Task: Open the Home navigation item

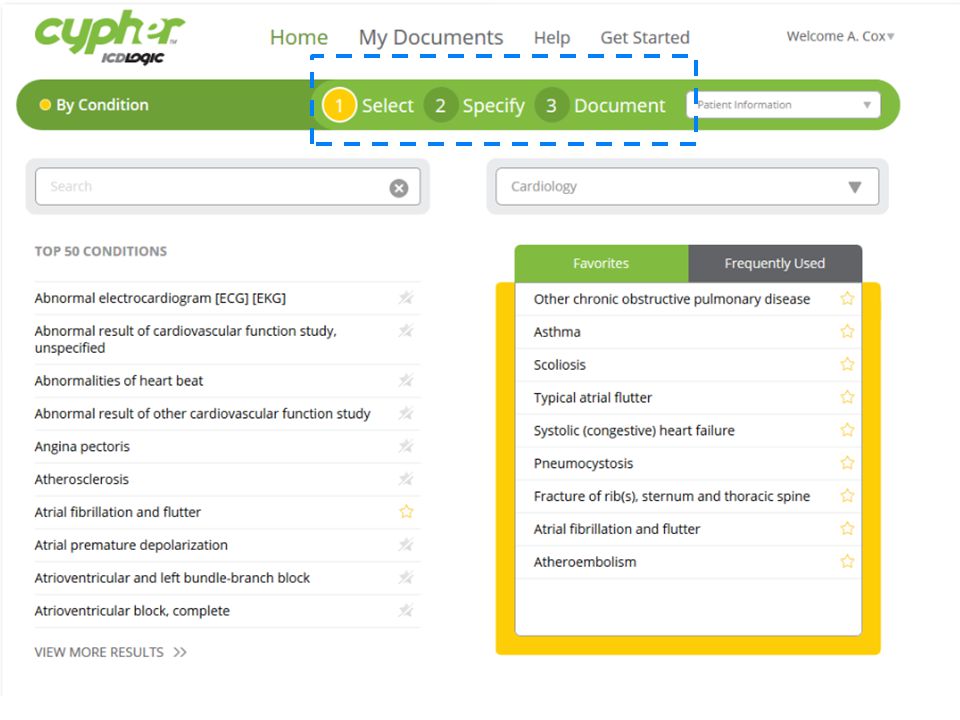Action: click(x=299, y=37)
